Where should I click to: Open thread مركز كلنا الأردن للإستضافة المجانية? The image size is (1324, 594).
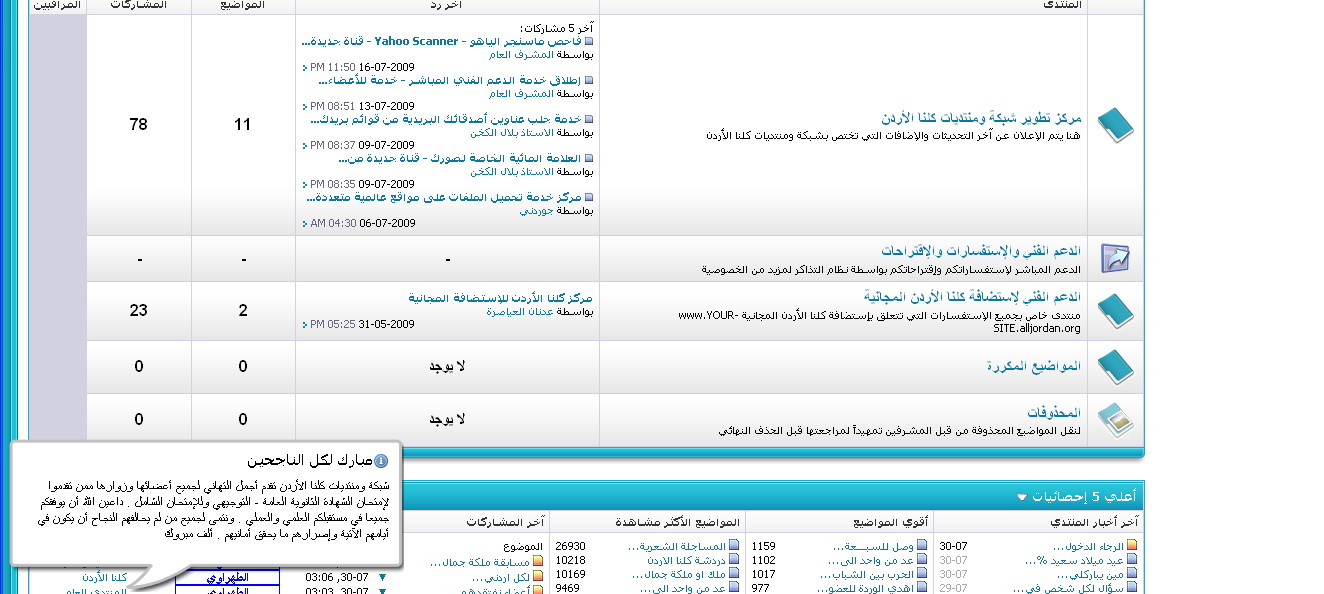(x=500, y=298)
